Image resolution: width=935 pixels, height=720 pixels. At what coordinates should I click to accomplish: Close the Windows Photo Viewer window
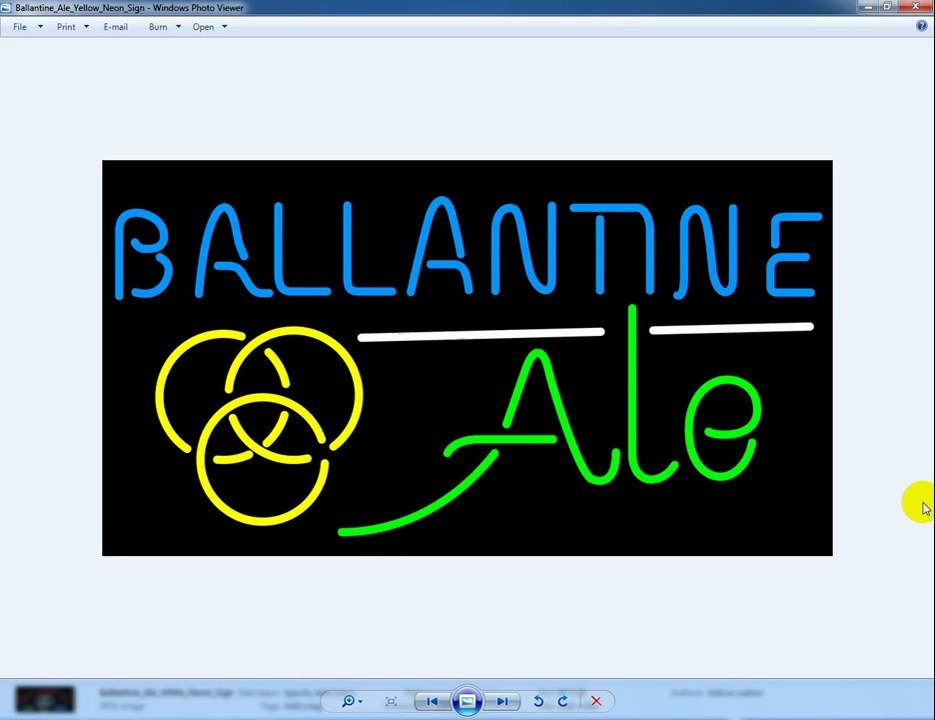click(x=915, y=7)
